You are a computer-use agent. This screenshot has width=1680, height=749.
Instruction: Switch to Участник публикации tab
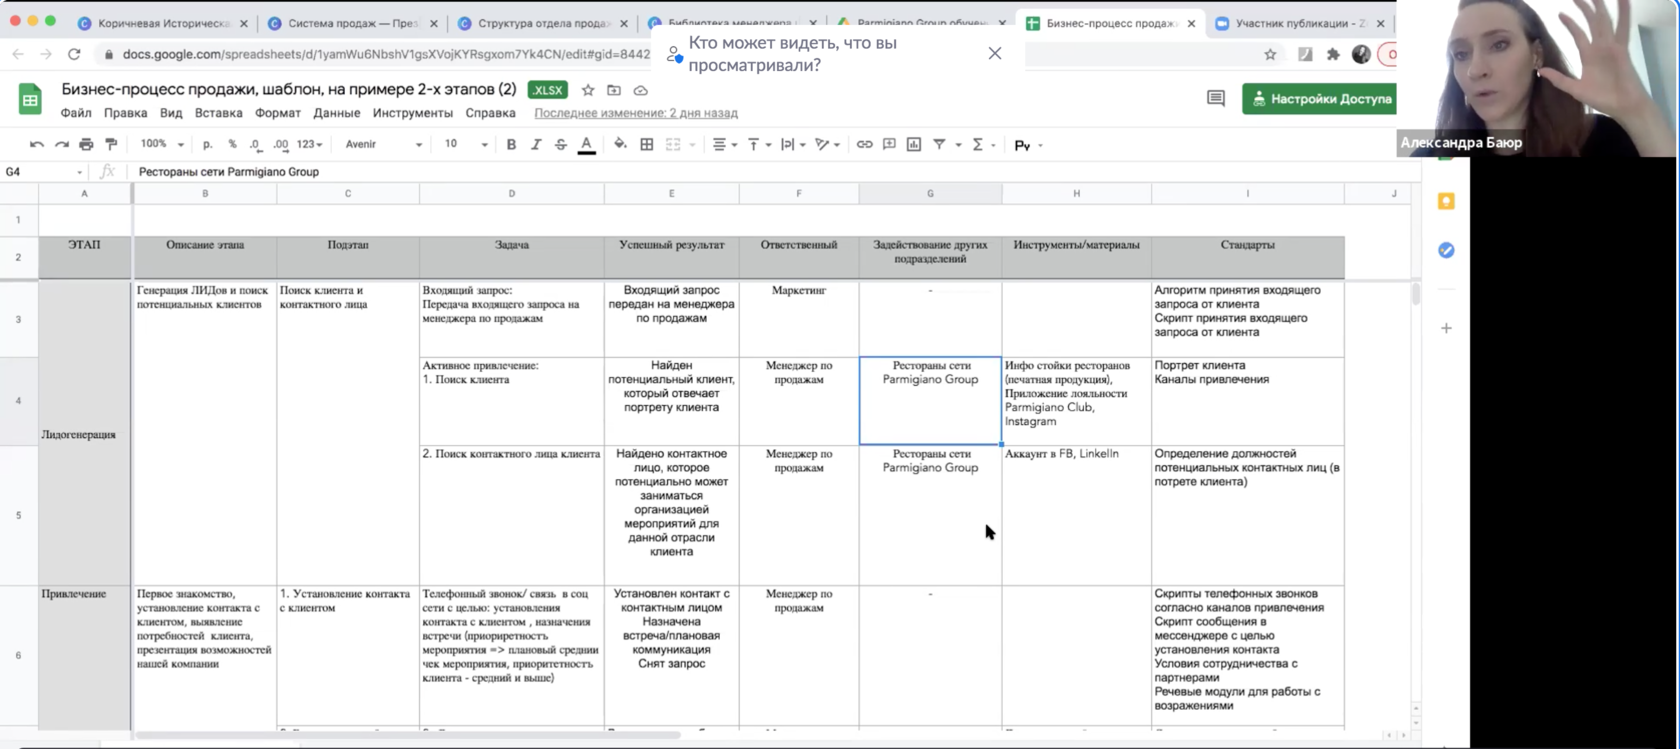(1300, 23)
